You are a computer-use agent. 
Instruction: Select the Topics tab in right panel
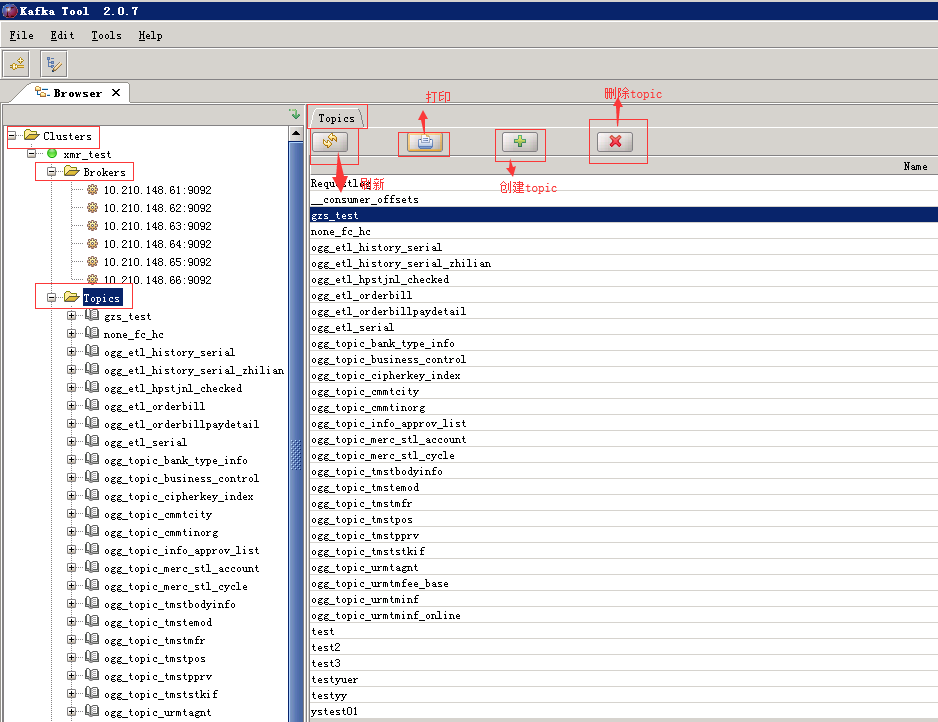(336, 118)
